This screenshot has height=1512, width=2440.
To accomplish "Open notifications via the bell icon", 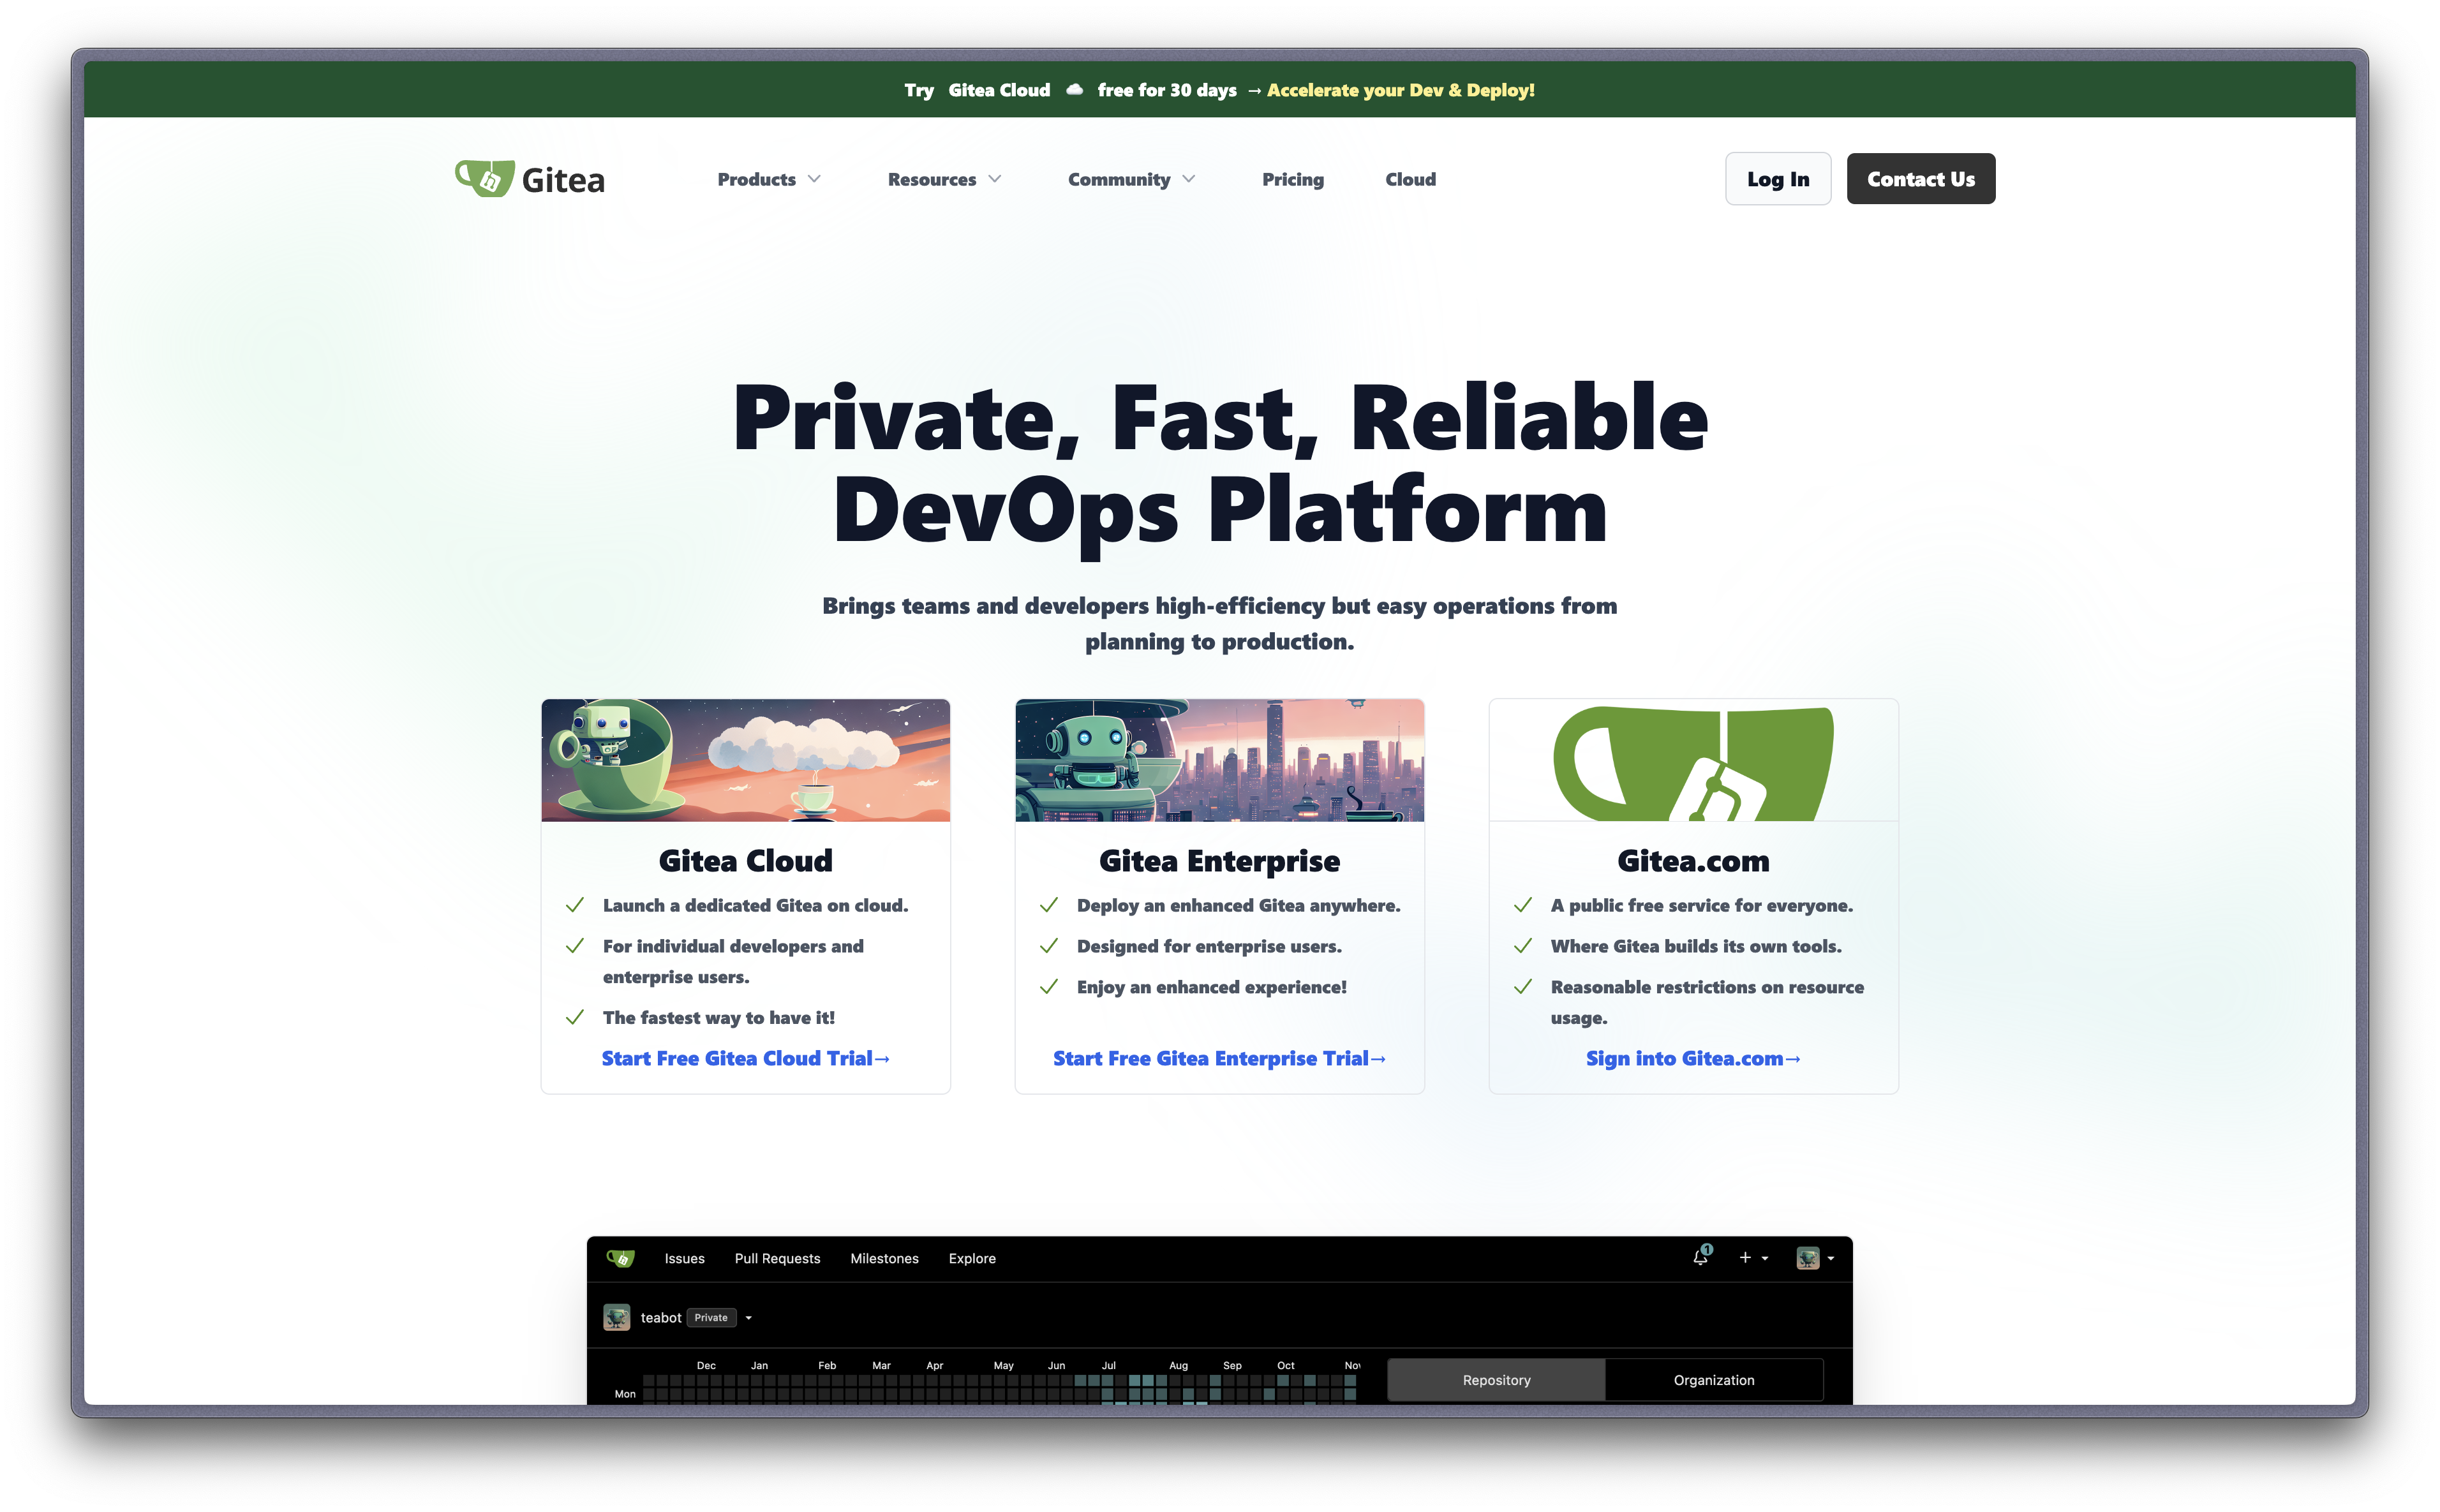I will [x=1700, y=1257].
